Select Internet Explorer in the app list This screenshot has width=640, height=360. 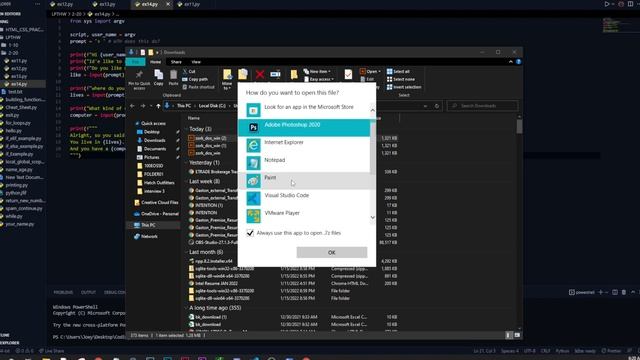(x=304, y=145)
